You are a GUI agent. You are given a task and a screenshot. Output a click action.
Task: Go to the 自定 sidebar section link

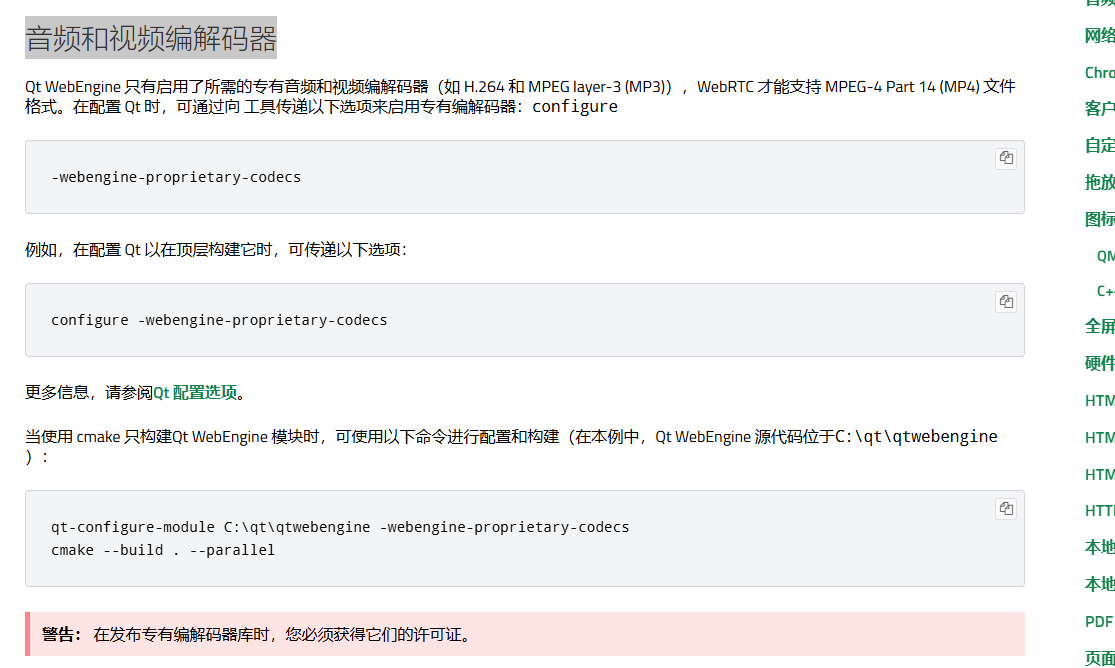point(1099,146)
